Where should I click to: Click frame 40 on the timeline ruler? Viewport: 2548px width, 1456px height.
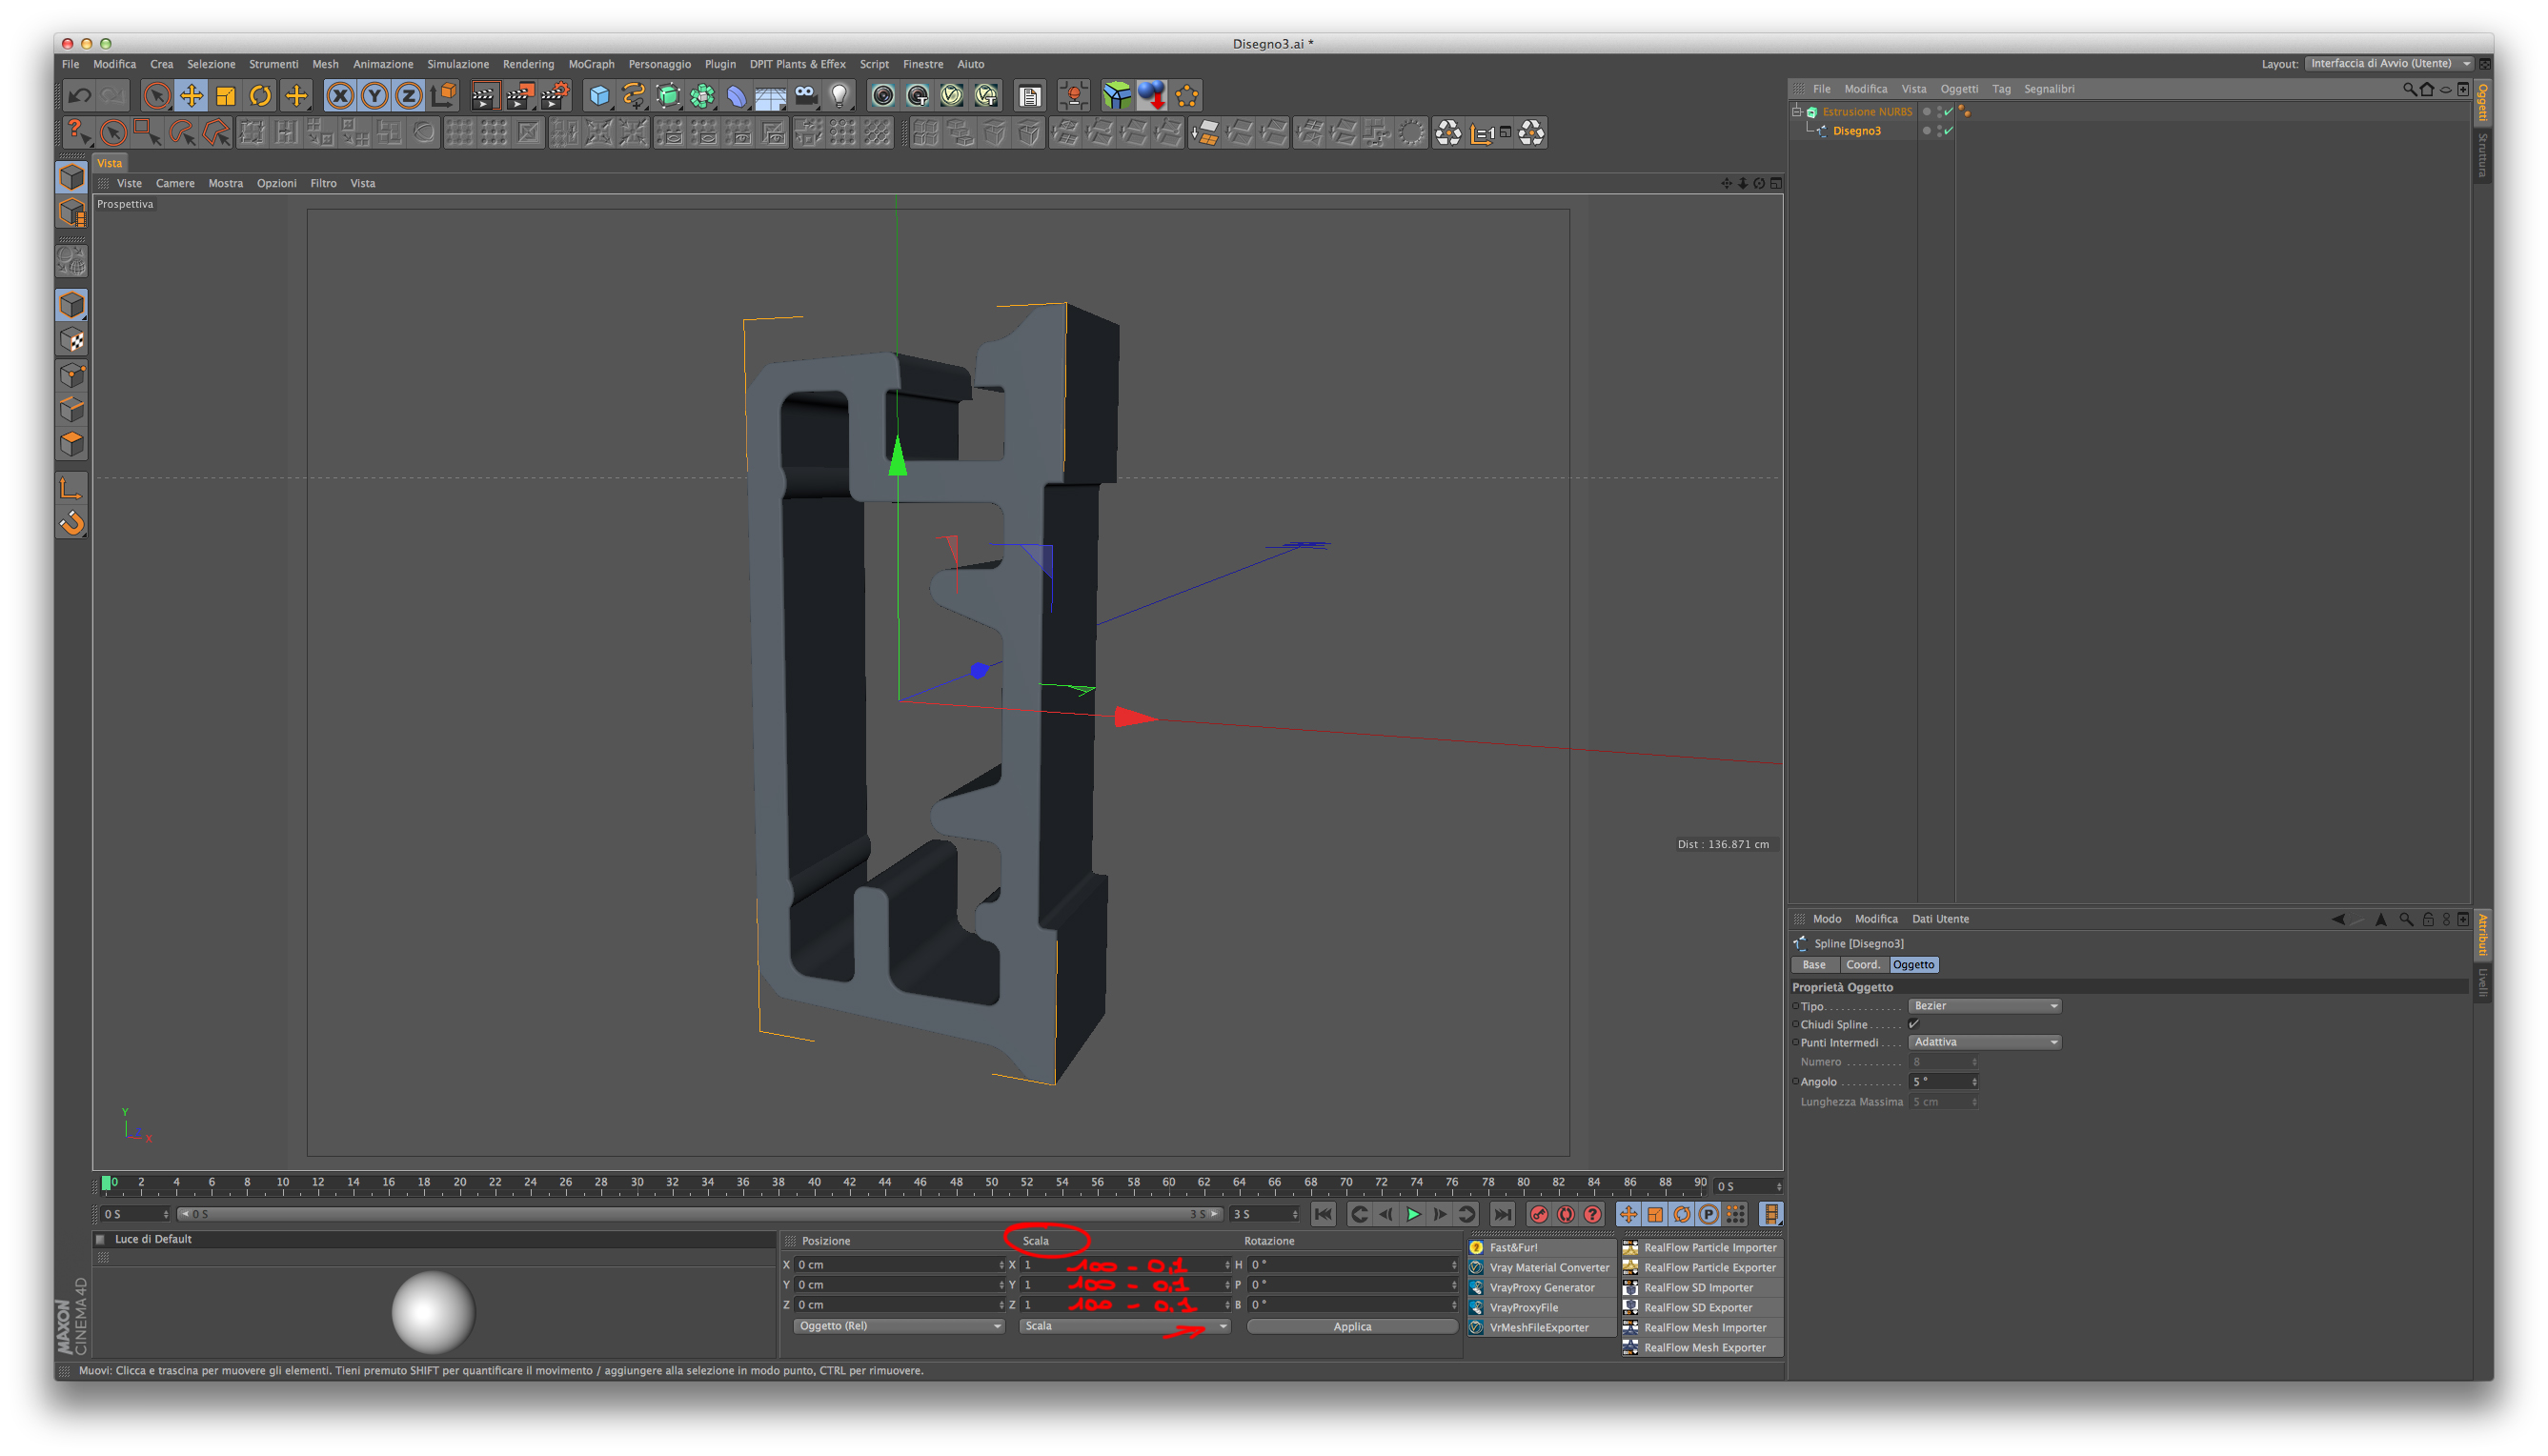coord(814,1185)
